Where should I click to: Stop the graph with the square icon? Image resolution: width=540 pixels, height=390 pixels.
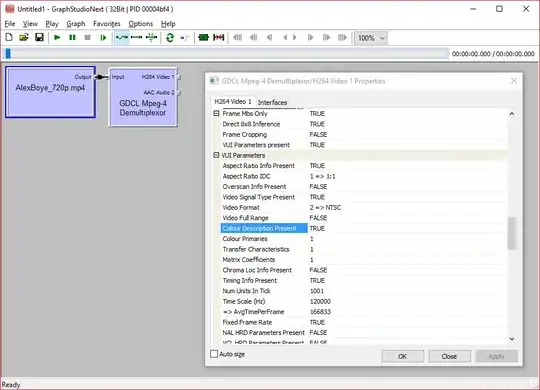click(x=87, y=38)
